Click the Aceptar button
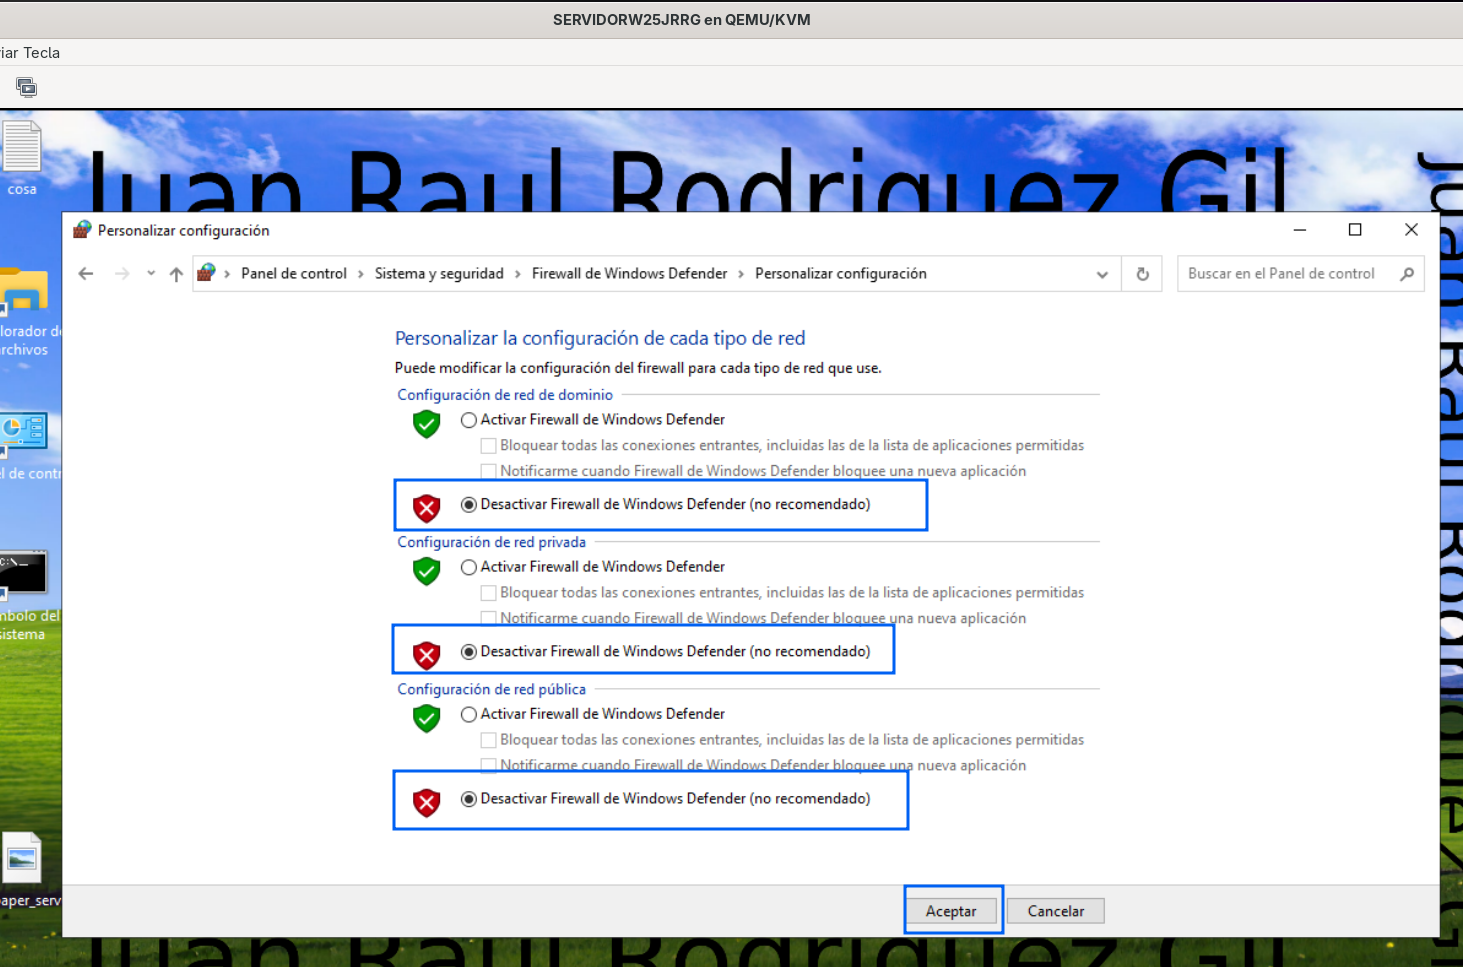The width and height of the screenshot is (1463, 967). tap(951, 911)
